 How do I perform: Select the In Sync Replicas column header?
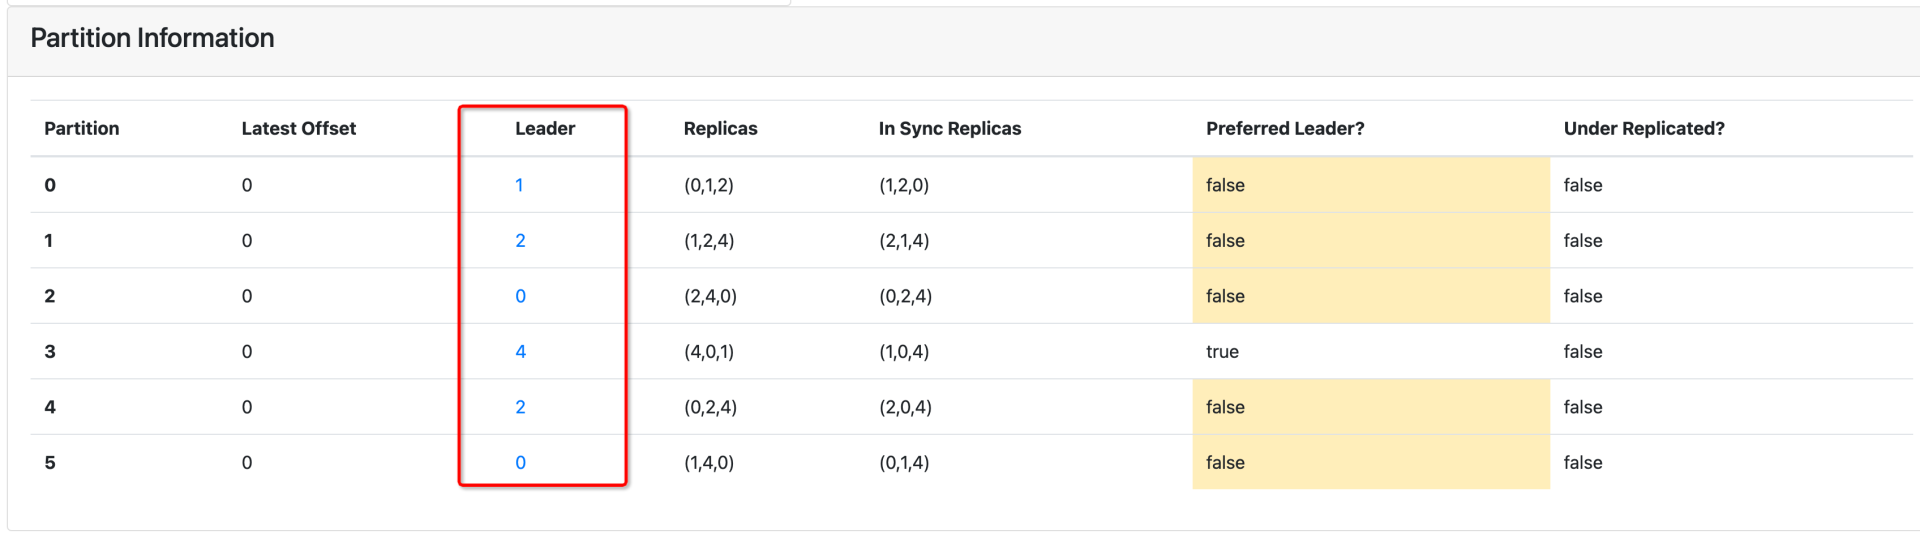949,129
